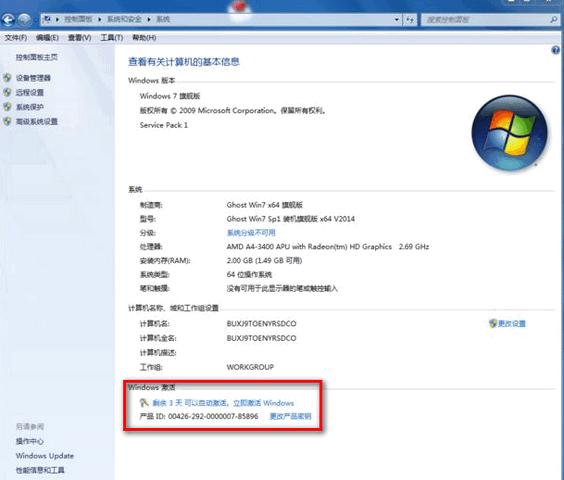564x480 pixels.
Task: Open the 帮助(H) menu
Action: pyautogui.click(x=144, y=38)
